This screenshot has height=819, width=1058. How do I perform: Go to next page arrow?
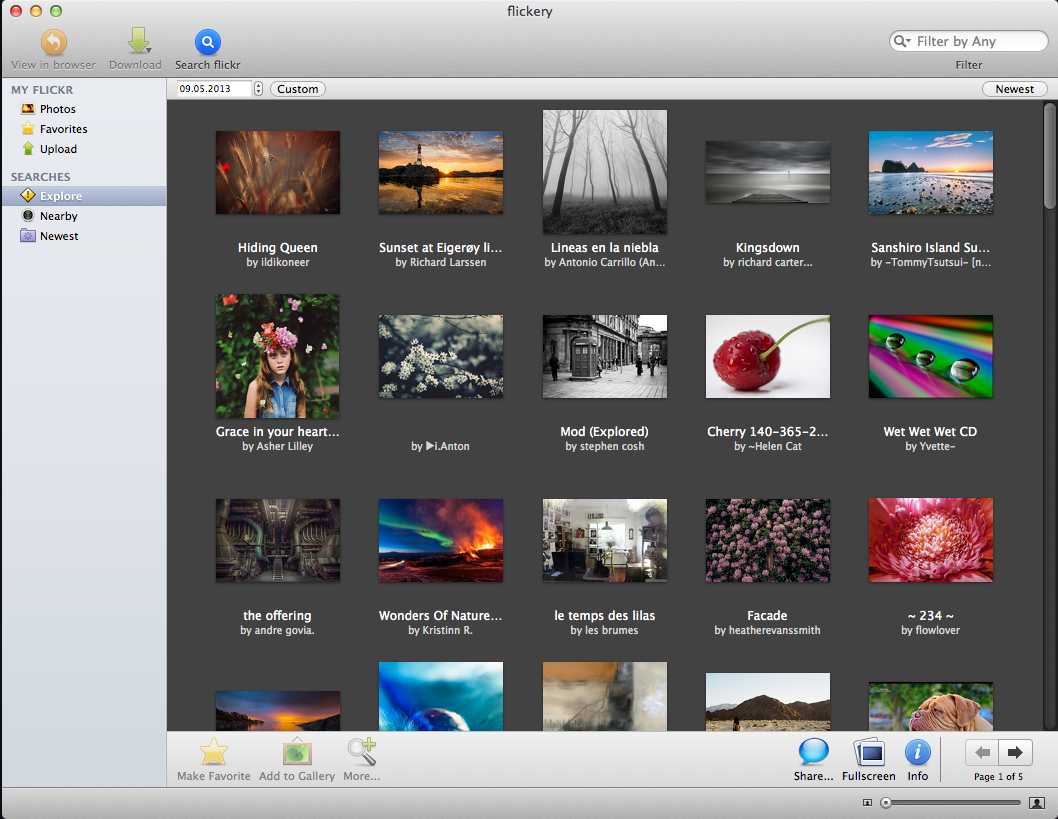(x=1016, y=753)
